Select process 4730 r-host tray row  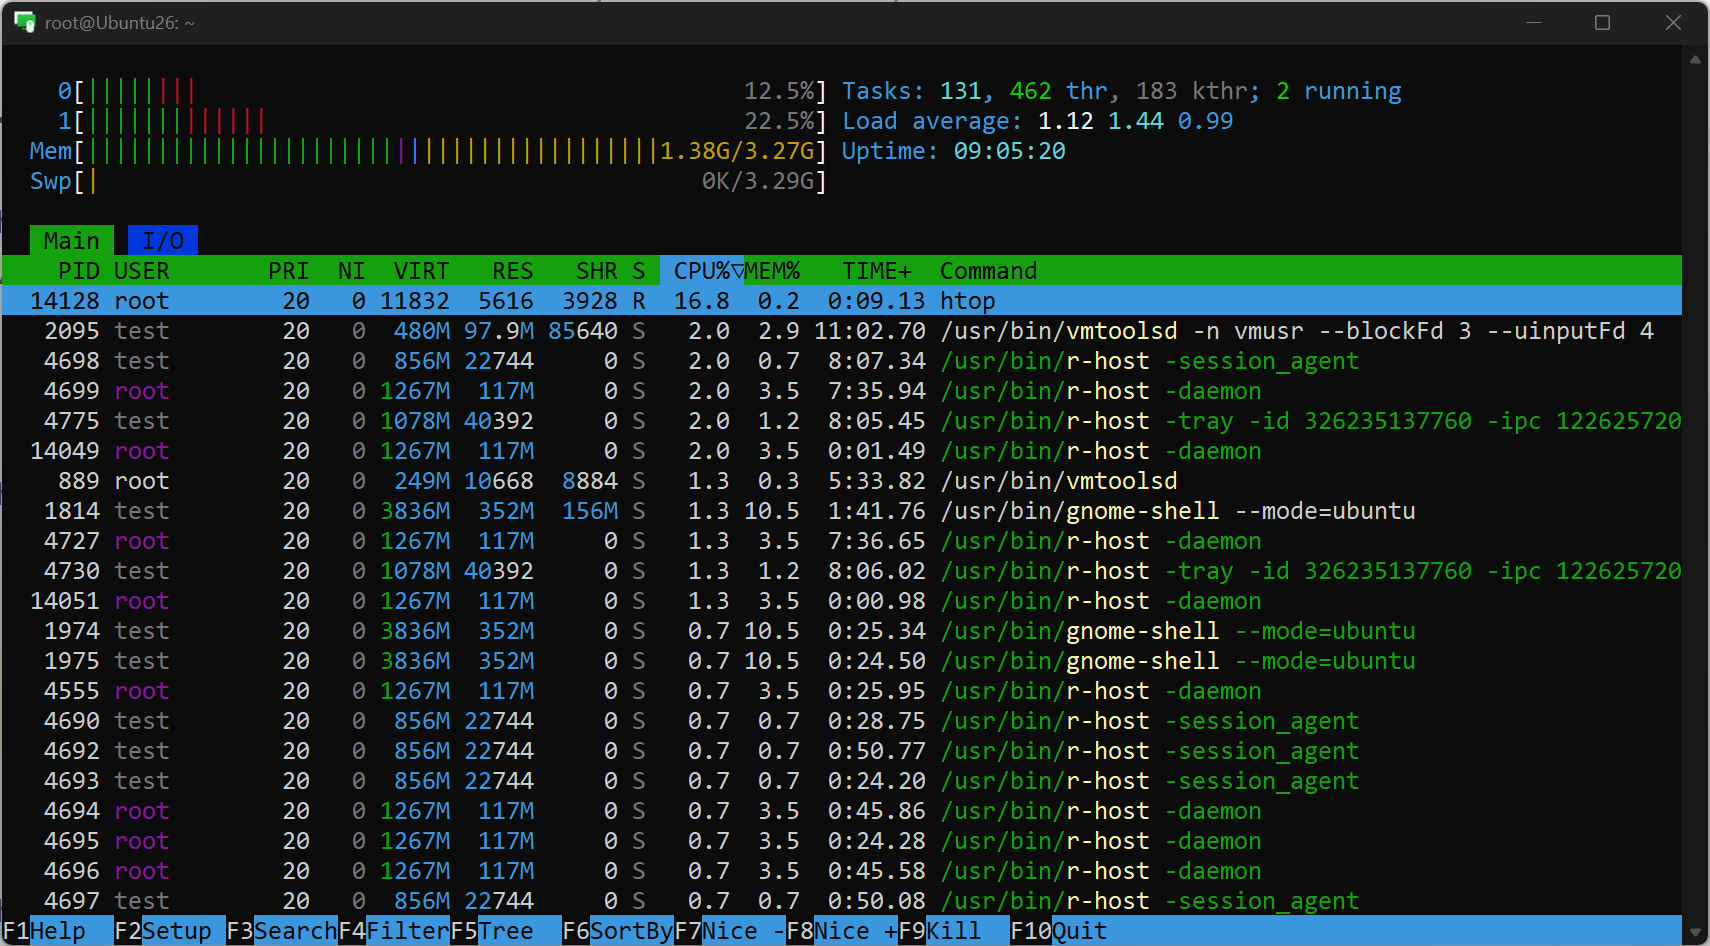click(841, 571)
